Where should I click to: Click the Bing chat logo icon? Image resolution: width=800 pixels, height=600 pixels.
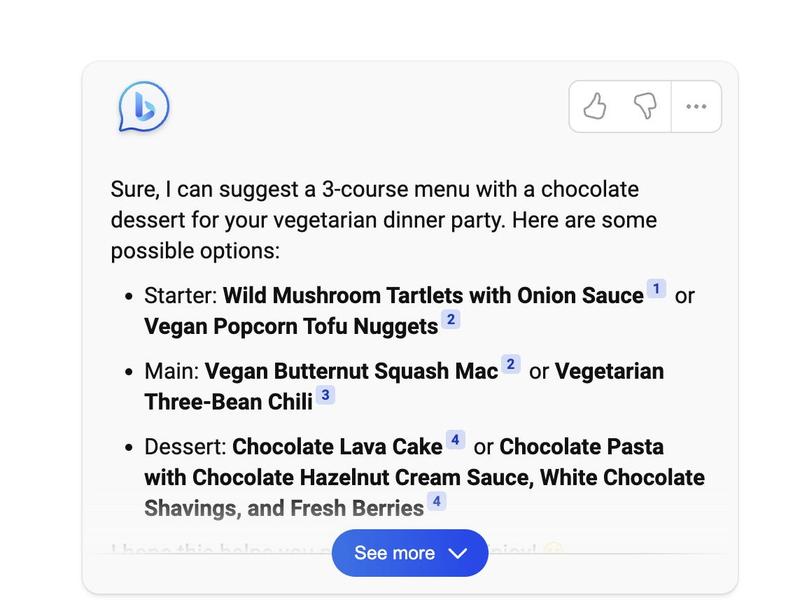[x=143, y=107]
